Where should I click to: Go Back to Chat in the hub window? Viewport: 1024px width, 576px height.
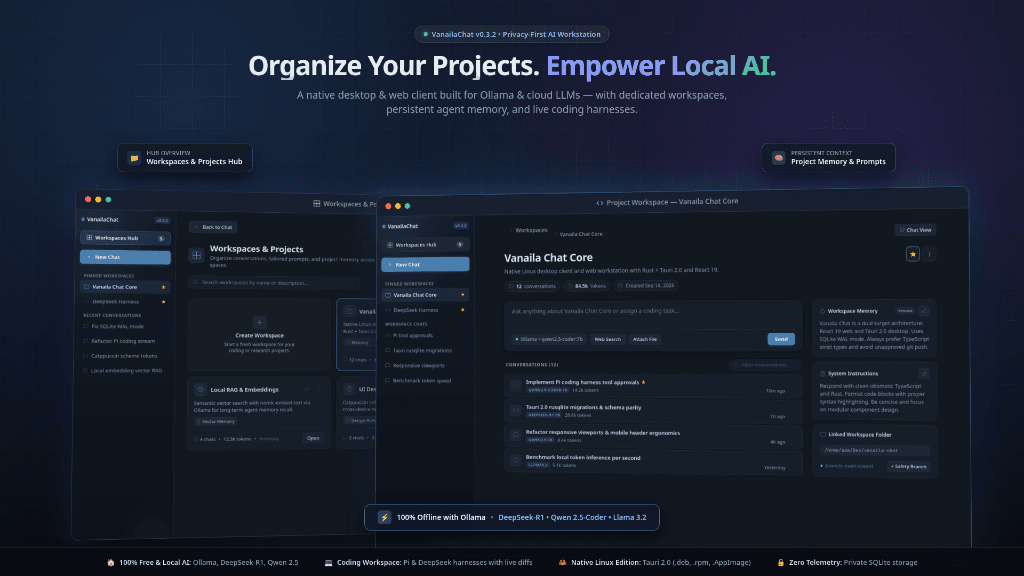click(x=214, y=227)
